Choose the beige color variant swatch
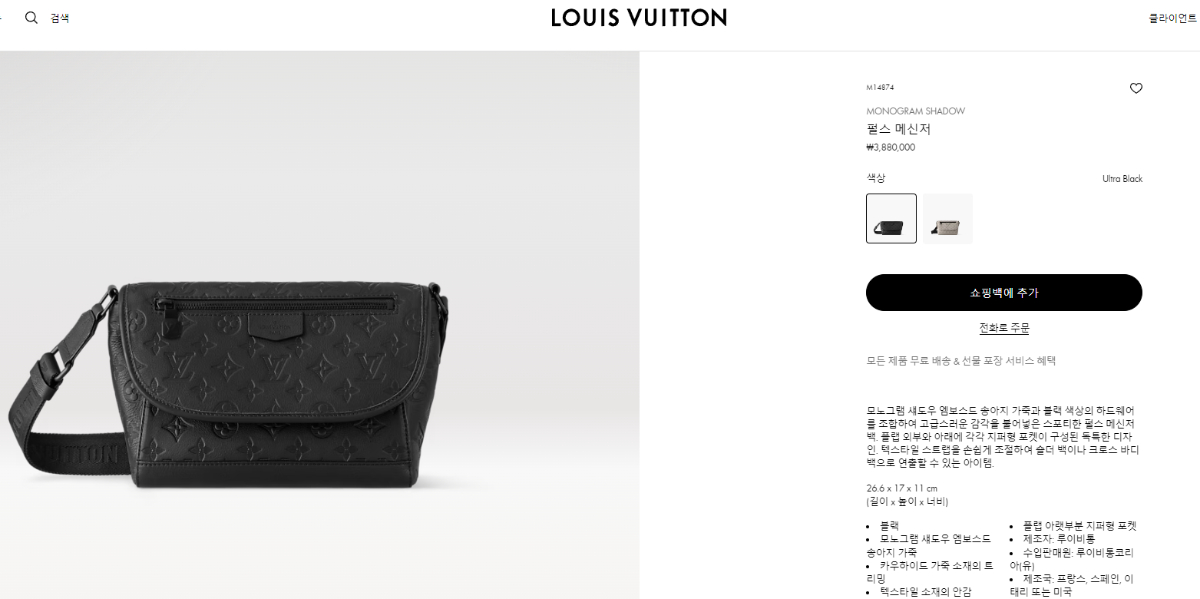 pyautogui.click(x=947, y=218)
